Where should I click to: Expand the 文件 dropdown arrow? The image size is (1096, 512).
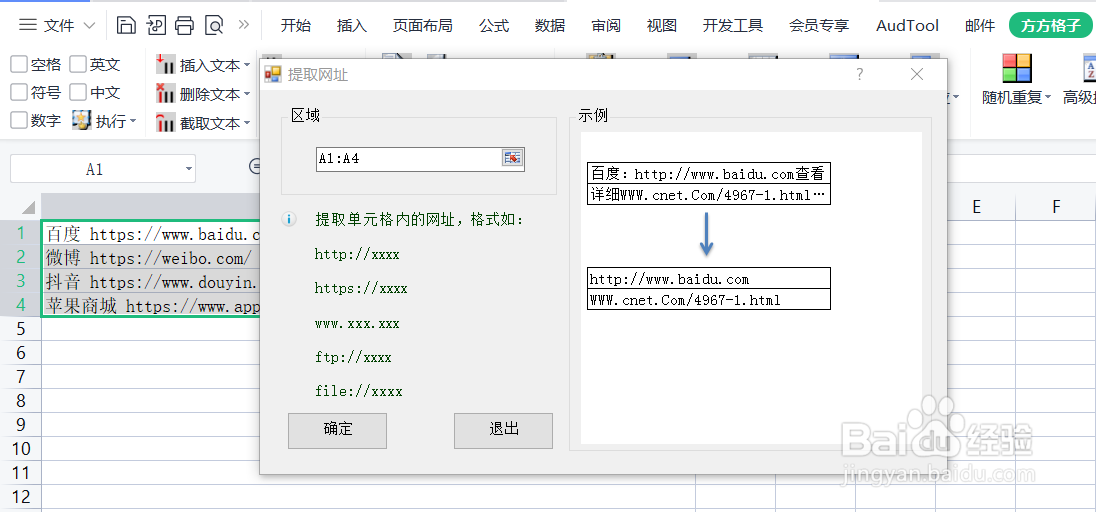(x=89, y=26)
